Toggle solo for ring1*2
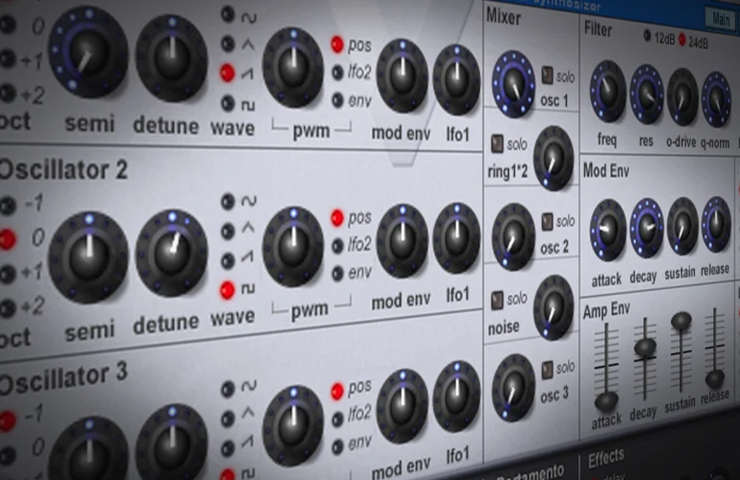Image resolution: width=740 pixels, height=480 pixels. (x=497, y=144)
